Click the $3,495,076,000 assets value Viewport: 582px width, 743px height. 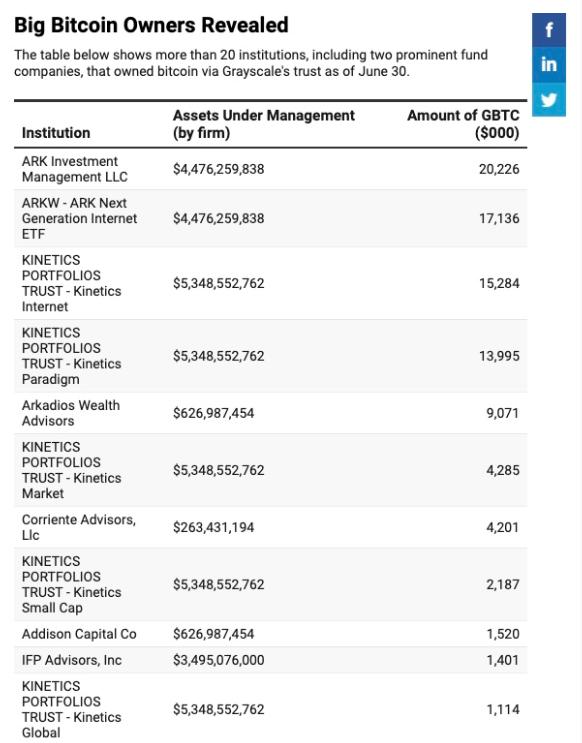[218, 660]
